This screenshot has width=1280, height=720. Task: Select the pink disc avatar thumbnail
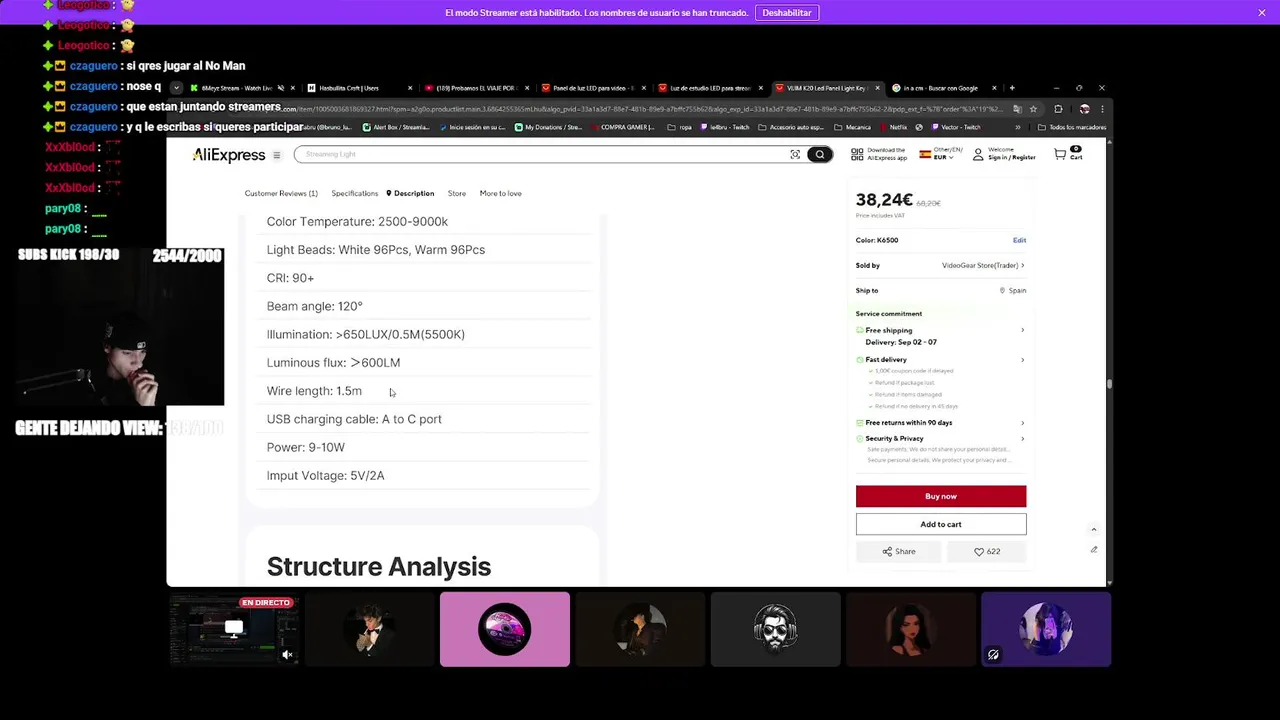504,629
